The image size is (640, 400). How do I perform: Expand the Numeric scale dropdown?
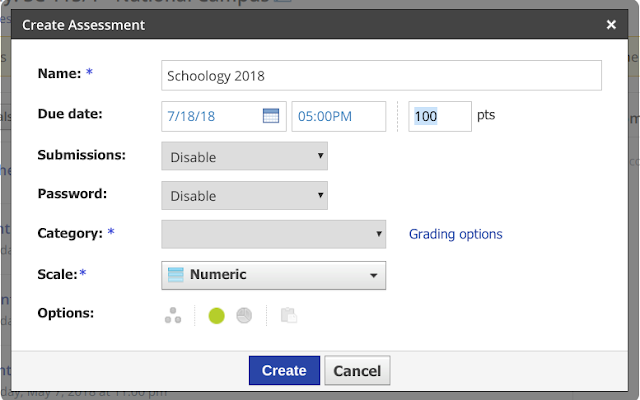click(x=273, y=276)
